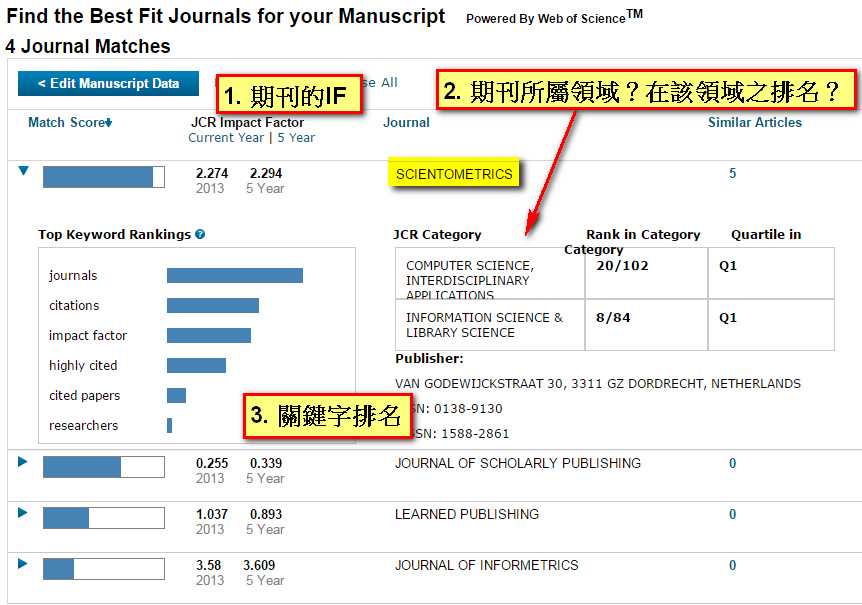862x605 pixels.
Task: Expand the Journal of Informetrics row
Action: tap(23, 563)
